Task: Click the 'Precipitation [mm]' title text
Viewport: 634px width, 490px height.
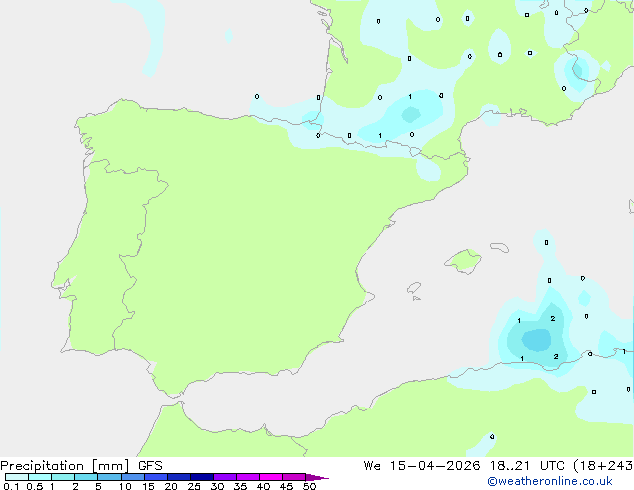Action: tap(65, 466)
